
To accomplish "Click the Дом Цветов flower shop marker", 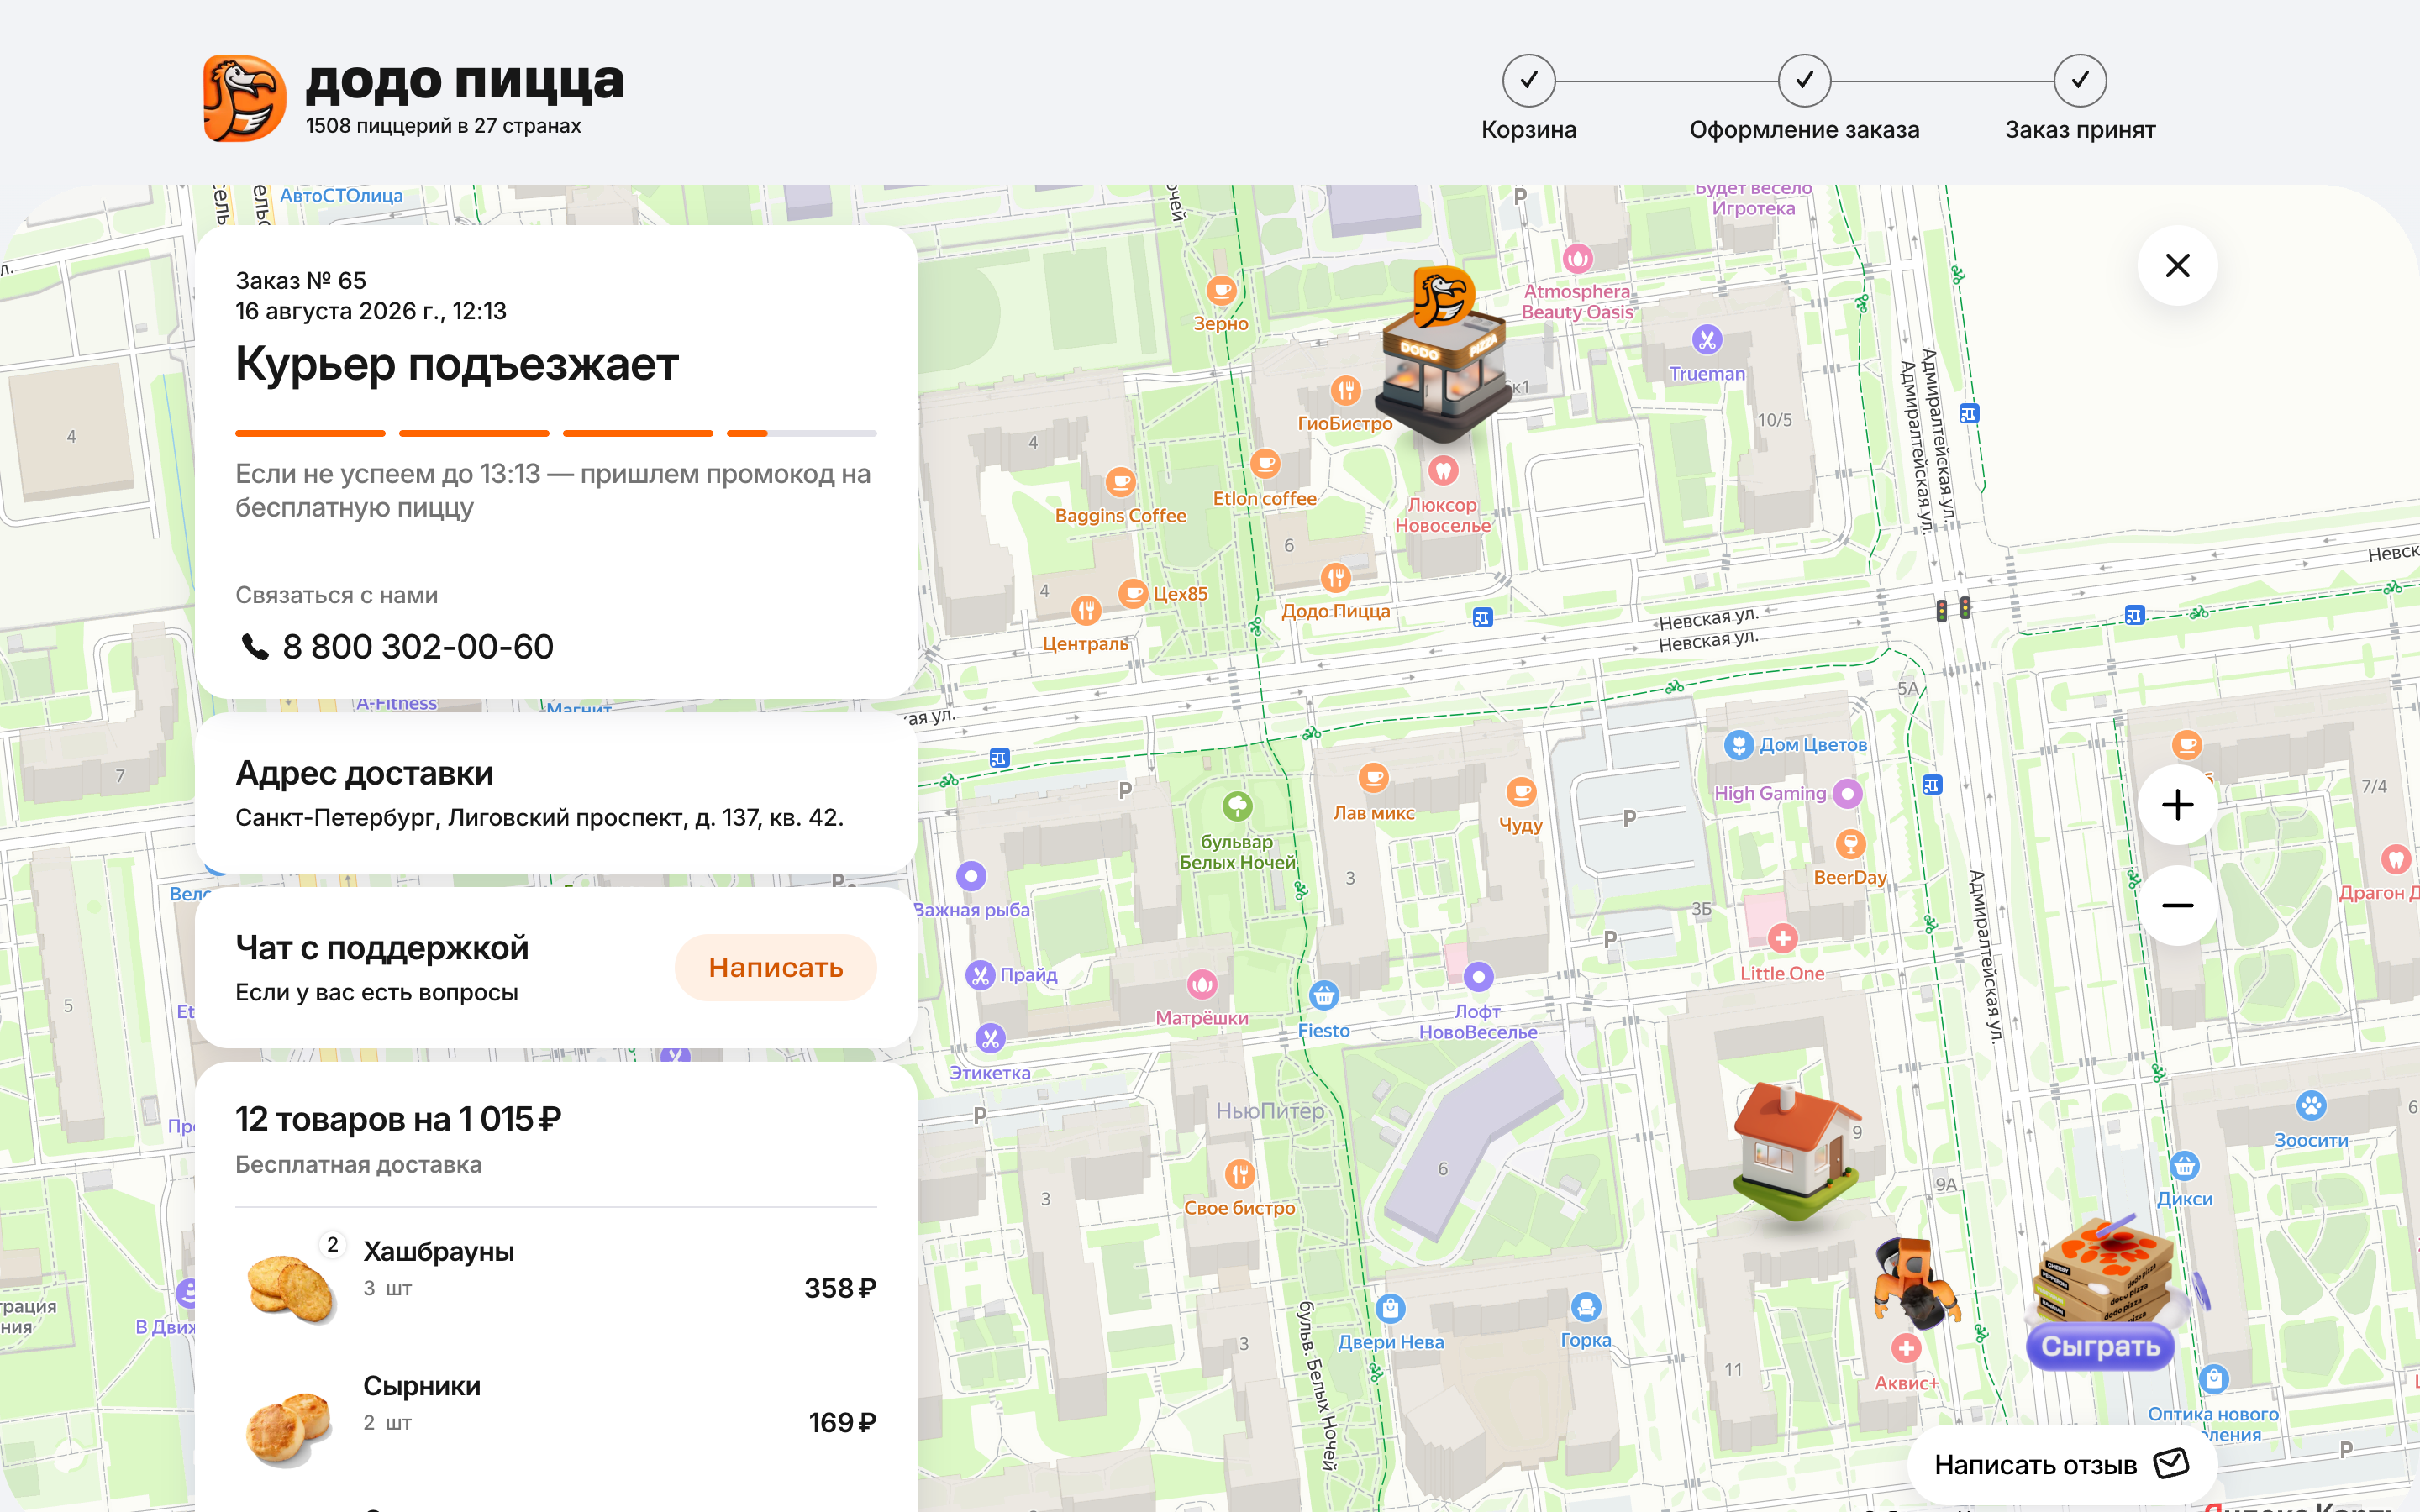I will (x=1738, y=744).
